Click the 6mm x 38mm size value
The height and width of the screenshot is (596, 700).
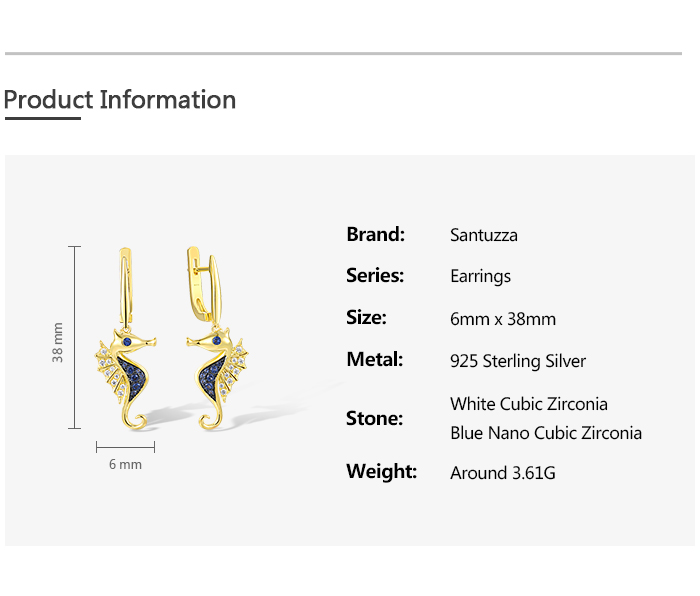pos(503,319)
